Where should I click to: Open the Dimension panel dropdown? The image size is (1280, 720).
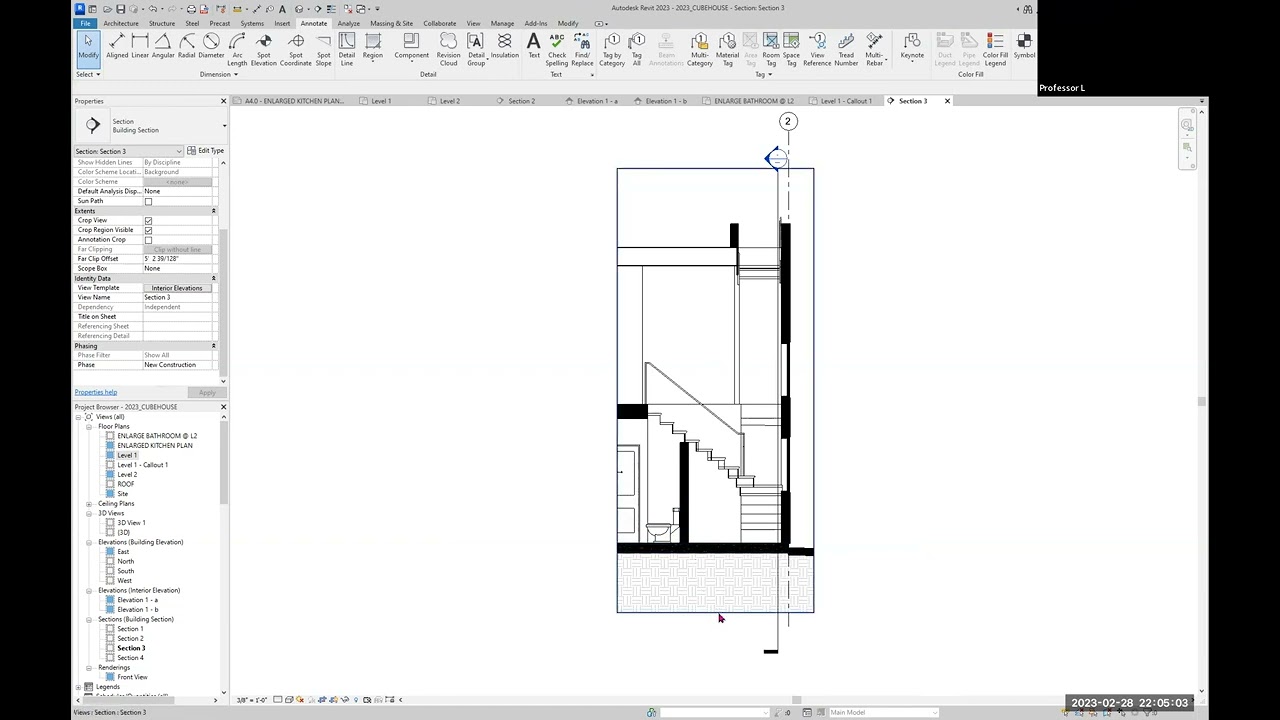pos(219,74)
